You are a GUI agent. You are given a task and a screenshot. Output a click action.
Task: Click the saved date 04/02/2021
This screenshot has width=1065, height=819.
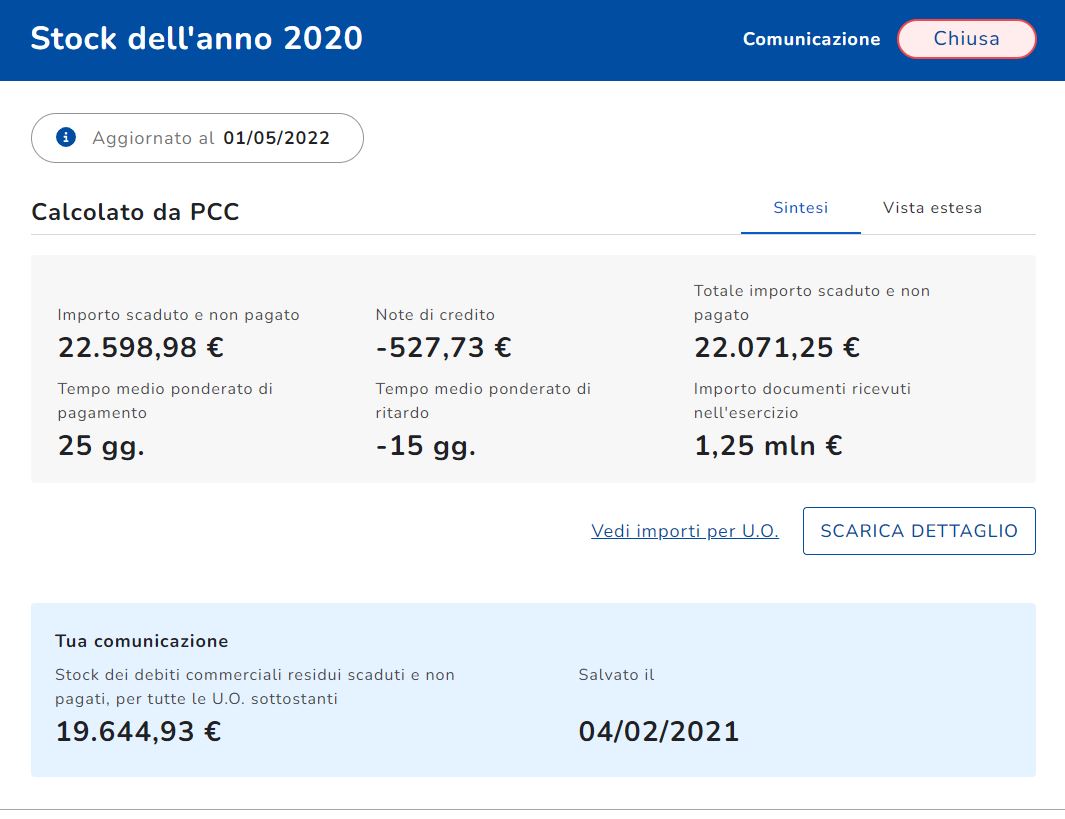658,731
